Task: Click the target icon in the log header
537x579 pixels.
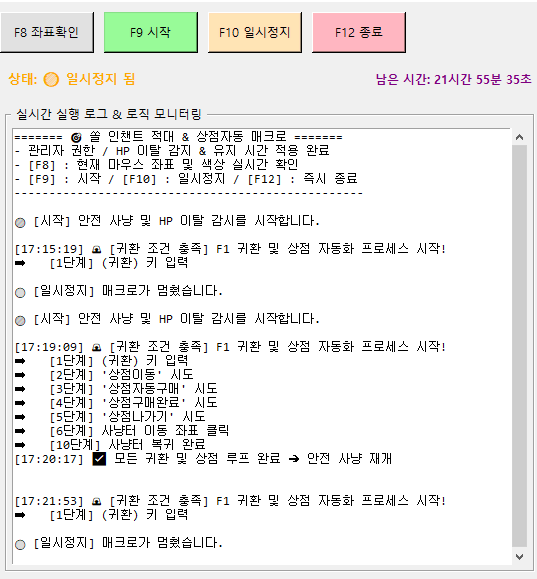Action: pyautogui.click(x=76, y=138)
